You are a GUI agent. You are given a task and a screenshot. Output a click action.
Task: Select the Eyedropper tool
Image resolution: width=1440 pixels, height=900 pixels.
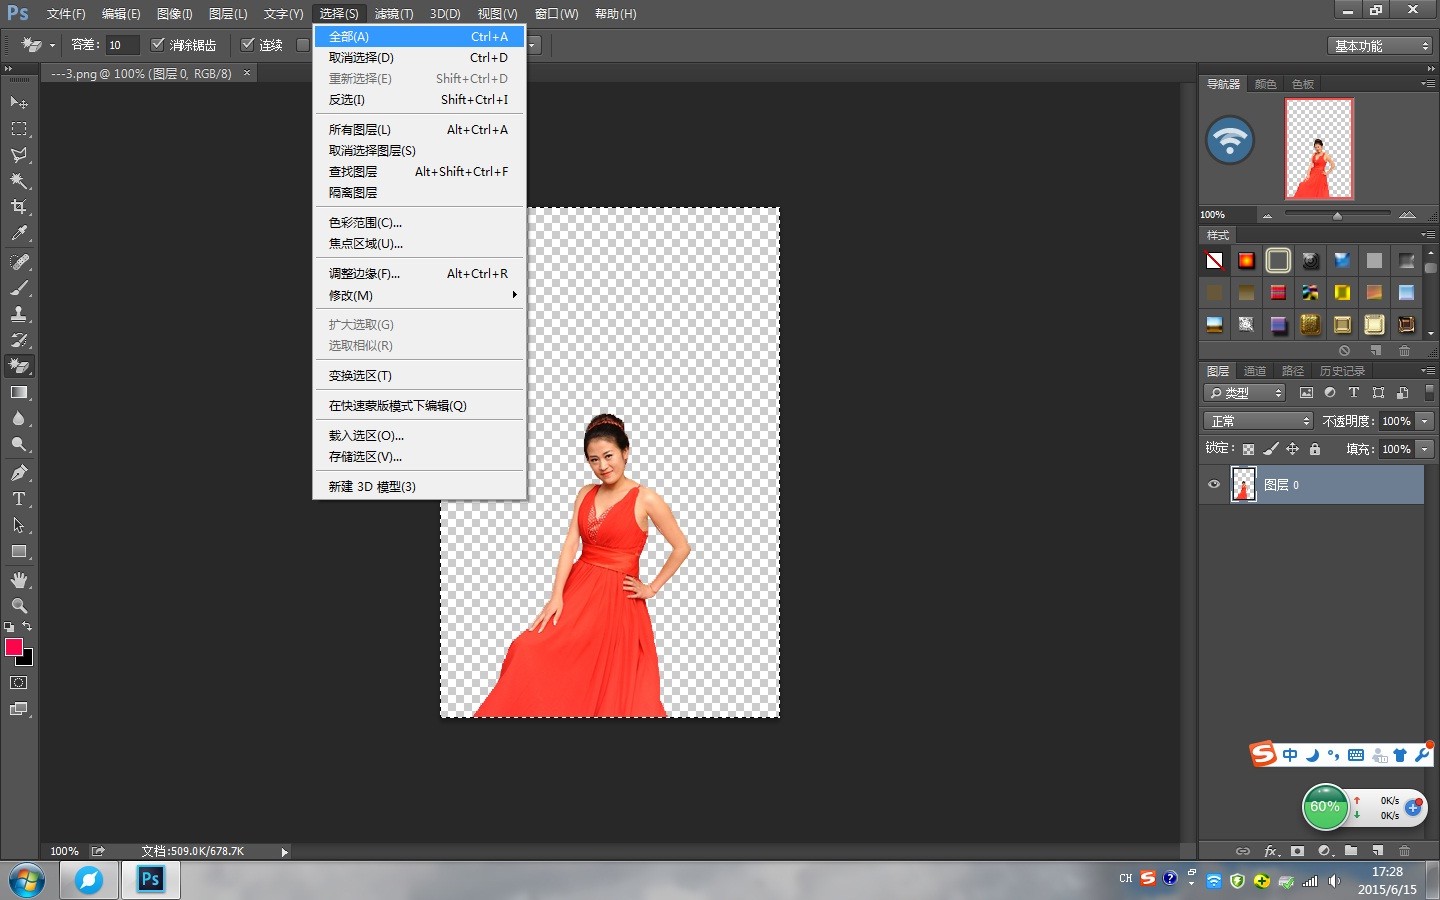coord(19,233)
